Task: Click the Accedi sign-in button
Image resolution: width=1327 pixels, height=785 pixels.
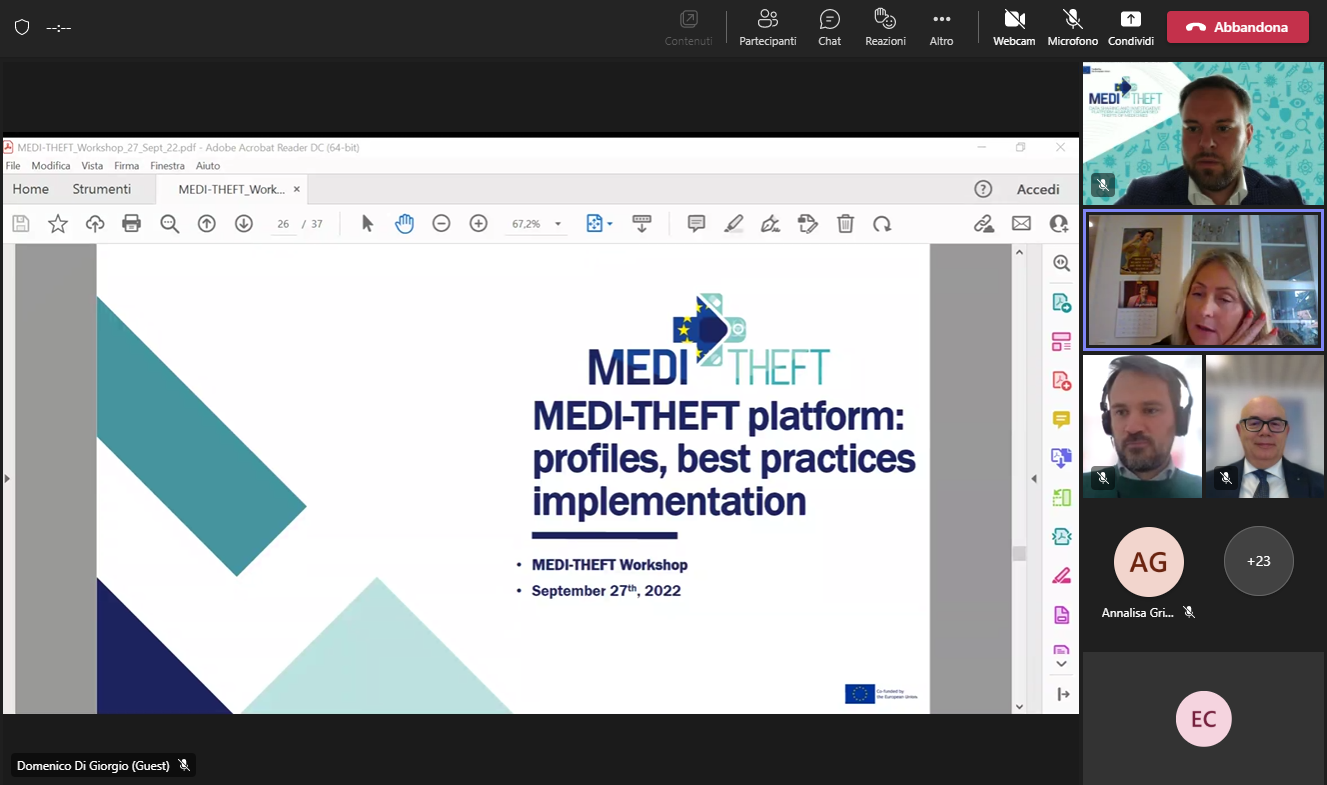Action: [1038, 189]
